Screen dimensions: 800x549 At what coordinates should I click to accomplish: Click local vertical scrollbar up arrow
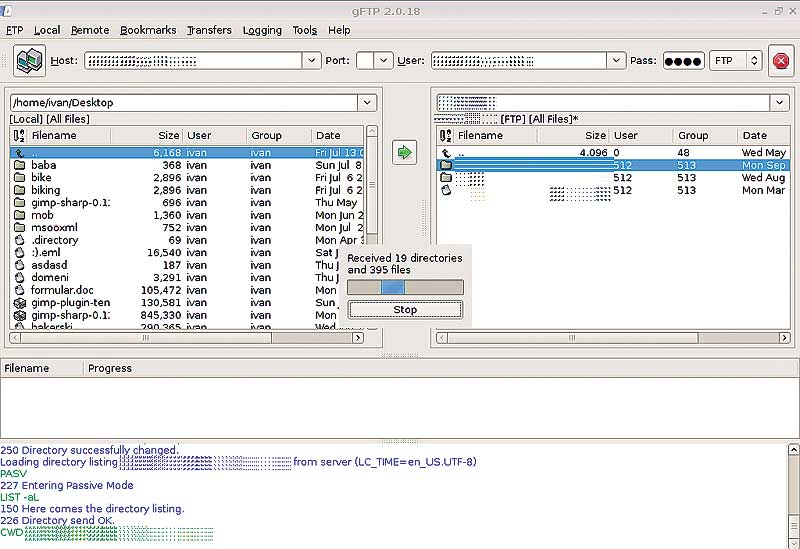[372, 131]
